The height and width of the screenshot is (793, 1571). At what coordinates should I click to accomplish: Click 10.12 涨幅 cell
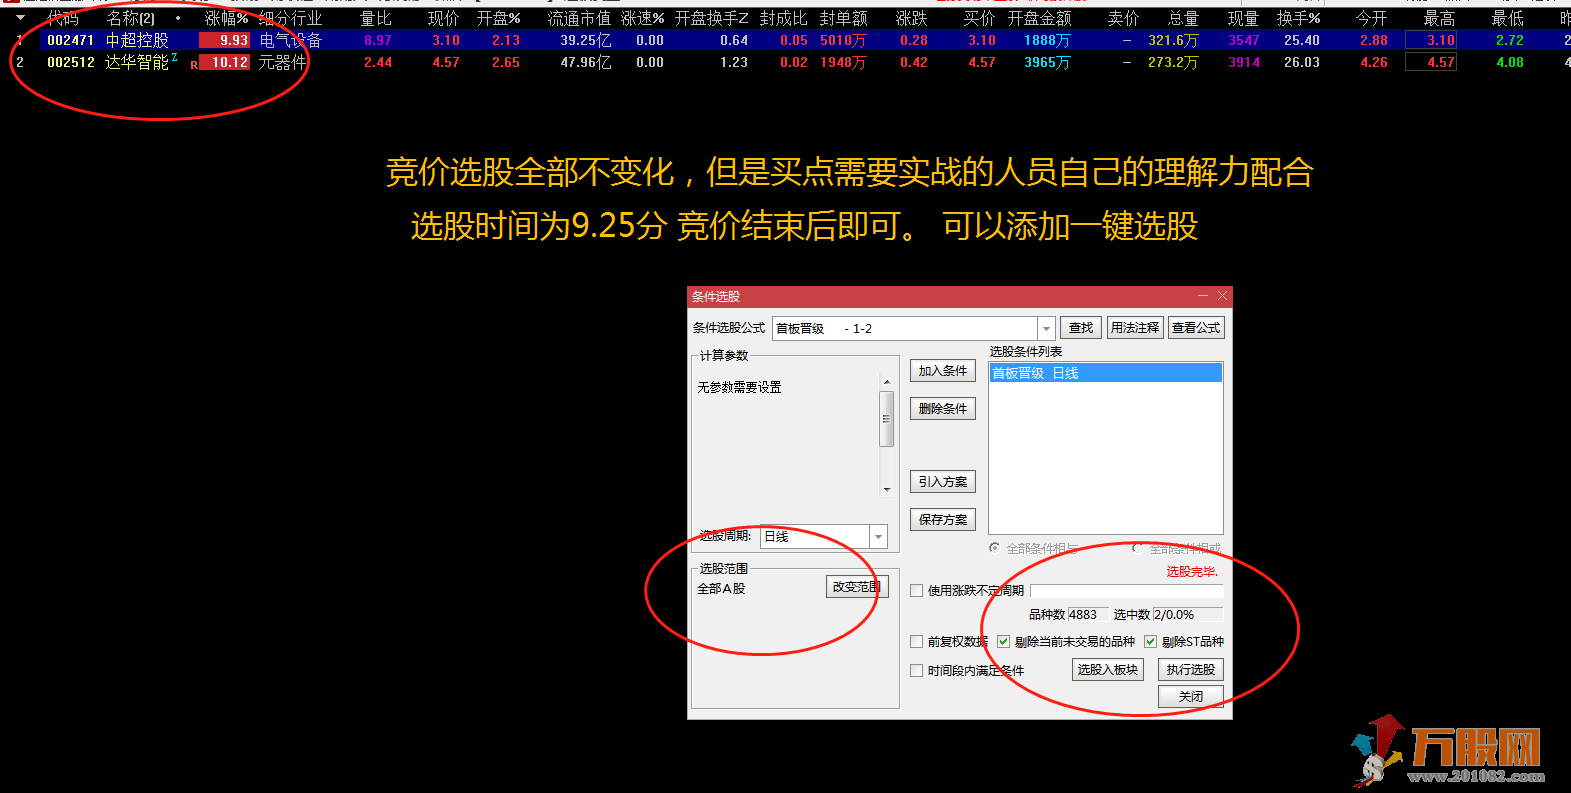[224, 62]
